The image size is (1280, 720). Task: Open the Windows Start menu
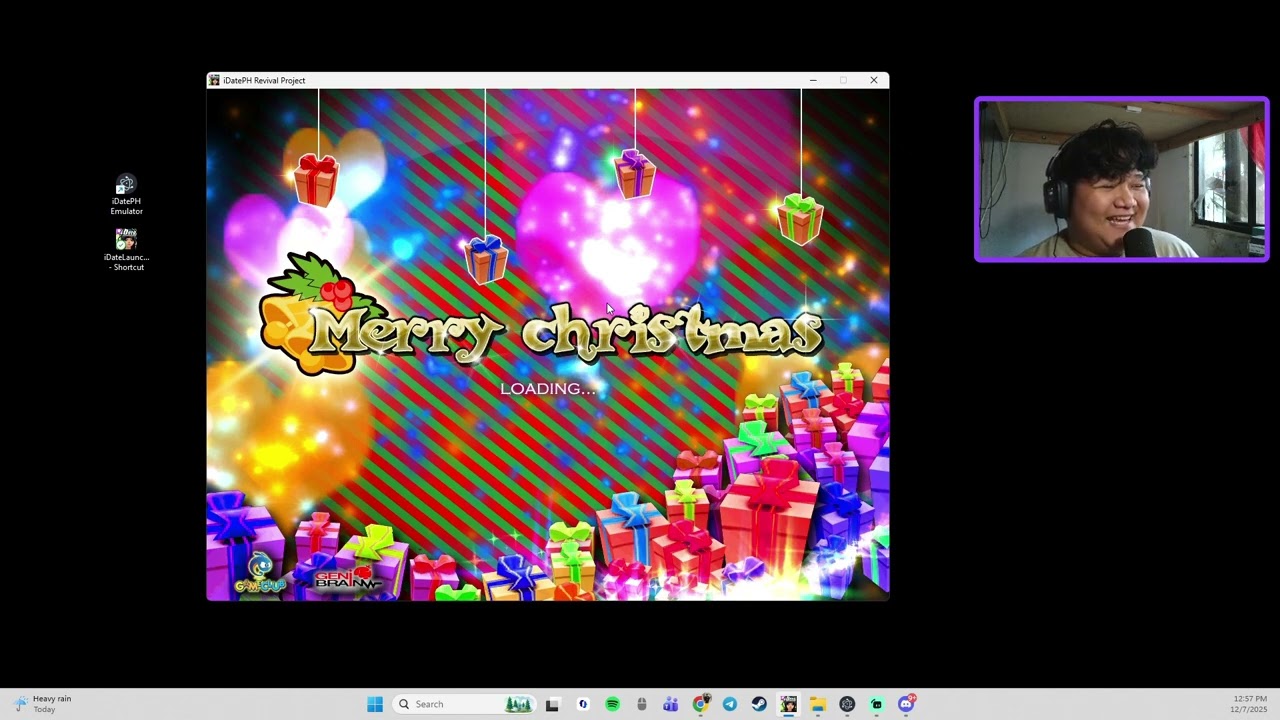[375, 704]
